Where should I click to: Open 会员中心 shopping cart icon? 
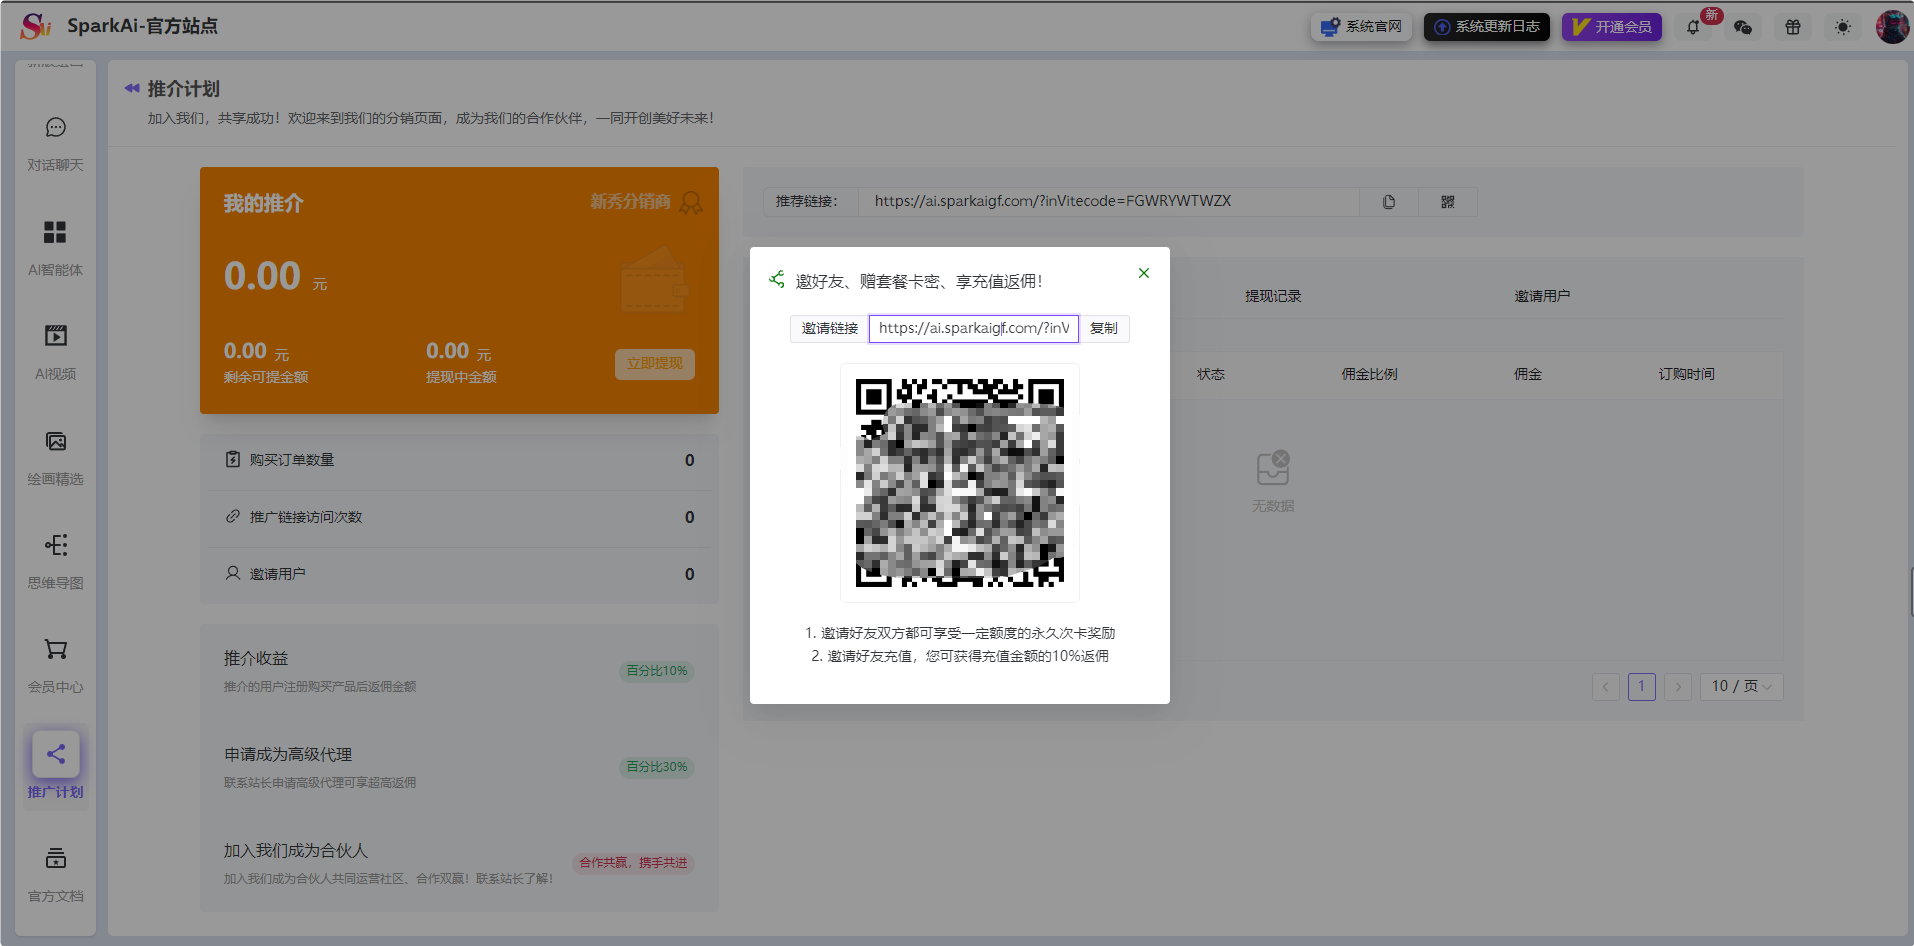click(x=56, y=650)
